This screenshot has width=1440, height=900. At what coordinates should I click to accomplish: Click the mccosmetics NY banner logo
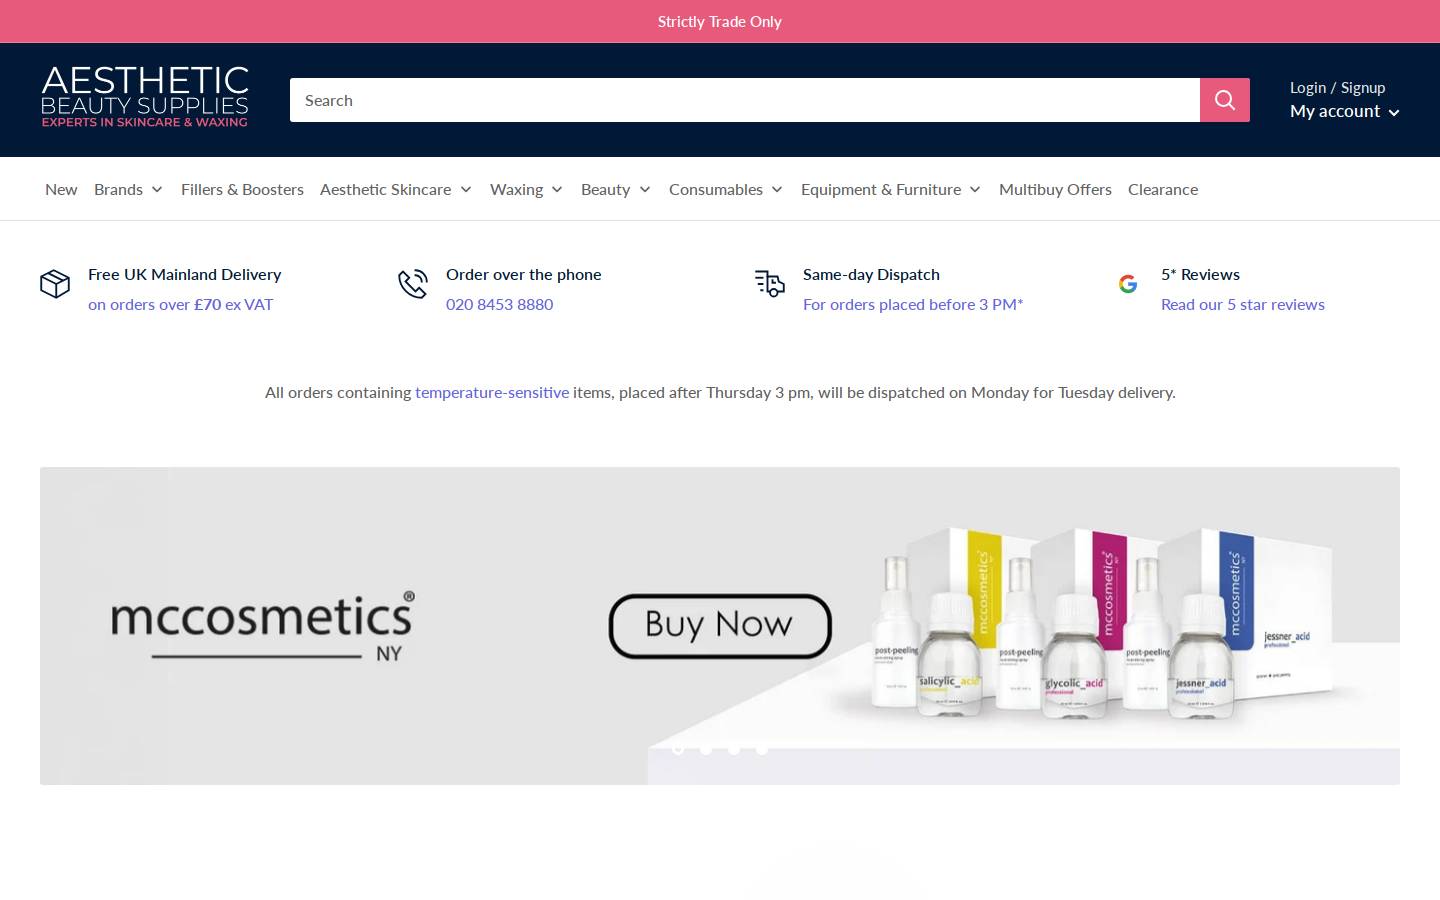(262, 625)
